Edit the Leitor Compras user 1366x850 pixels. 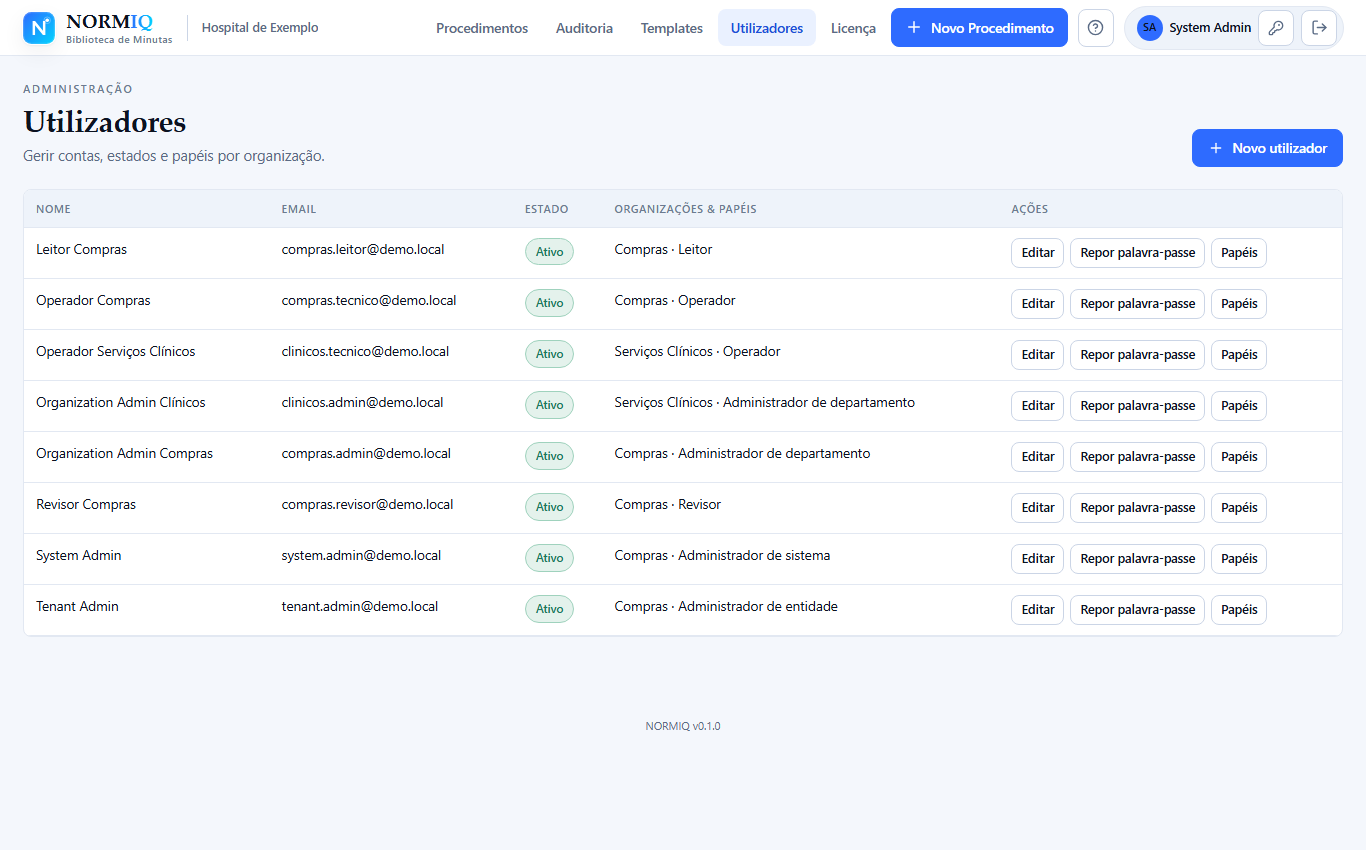(x=1037, y=253)
